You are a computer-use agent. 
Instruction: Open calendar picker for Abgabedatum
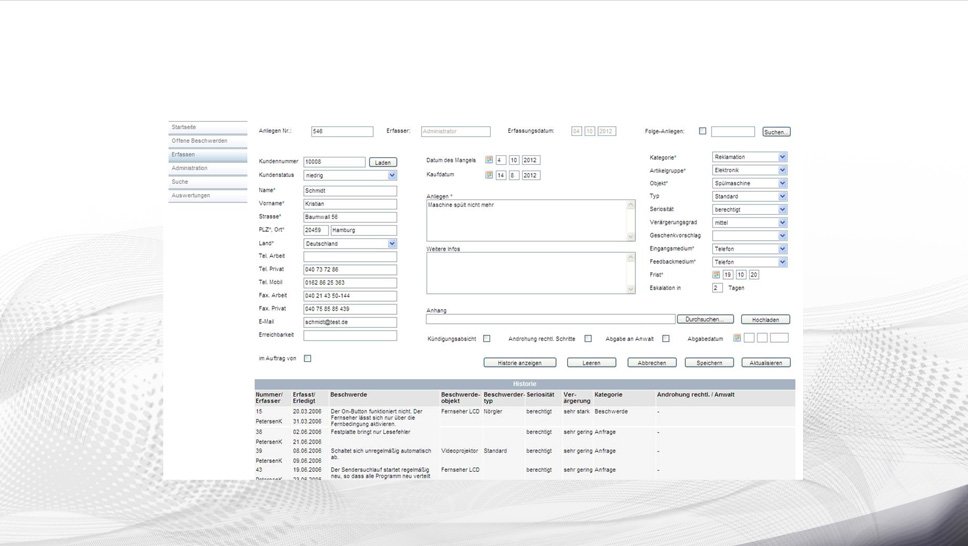pos(736,338)
